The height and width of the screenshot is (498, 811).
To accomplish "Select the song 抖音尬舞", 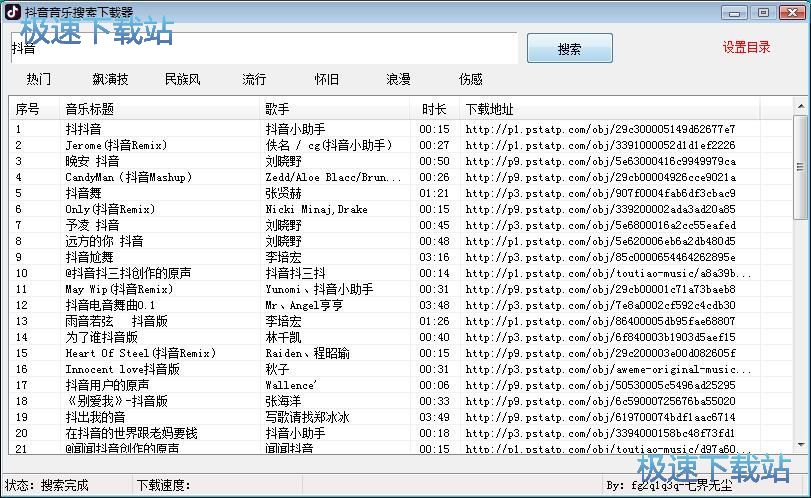I will (x=89, y=257).
